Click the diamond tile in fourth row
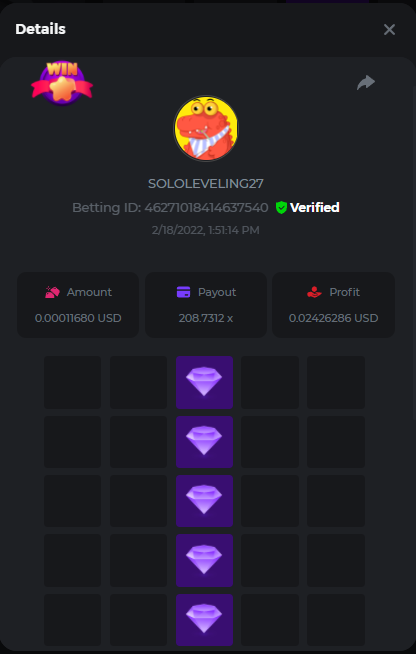This screenshot has width=416, height=654. pos(204,560)
